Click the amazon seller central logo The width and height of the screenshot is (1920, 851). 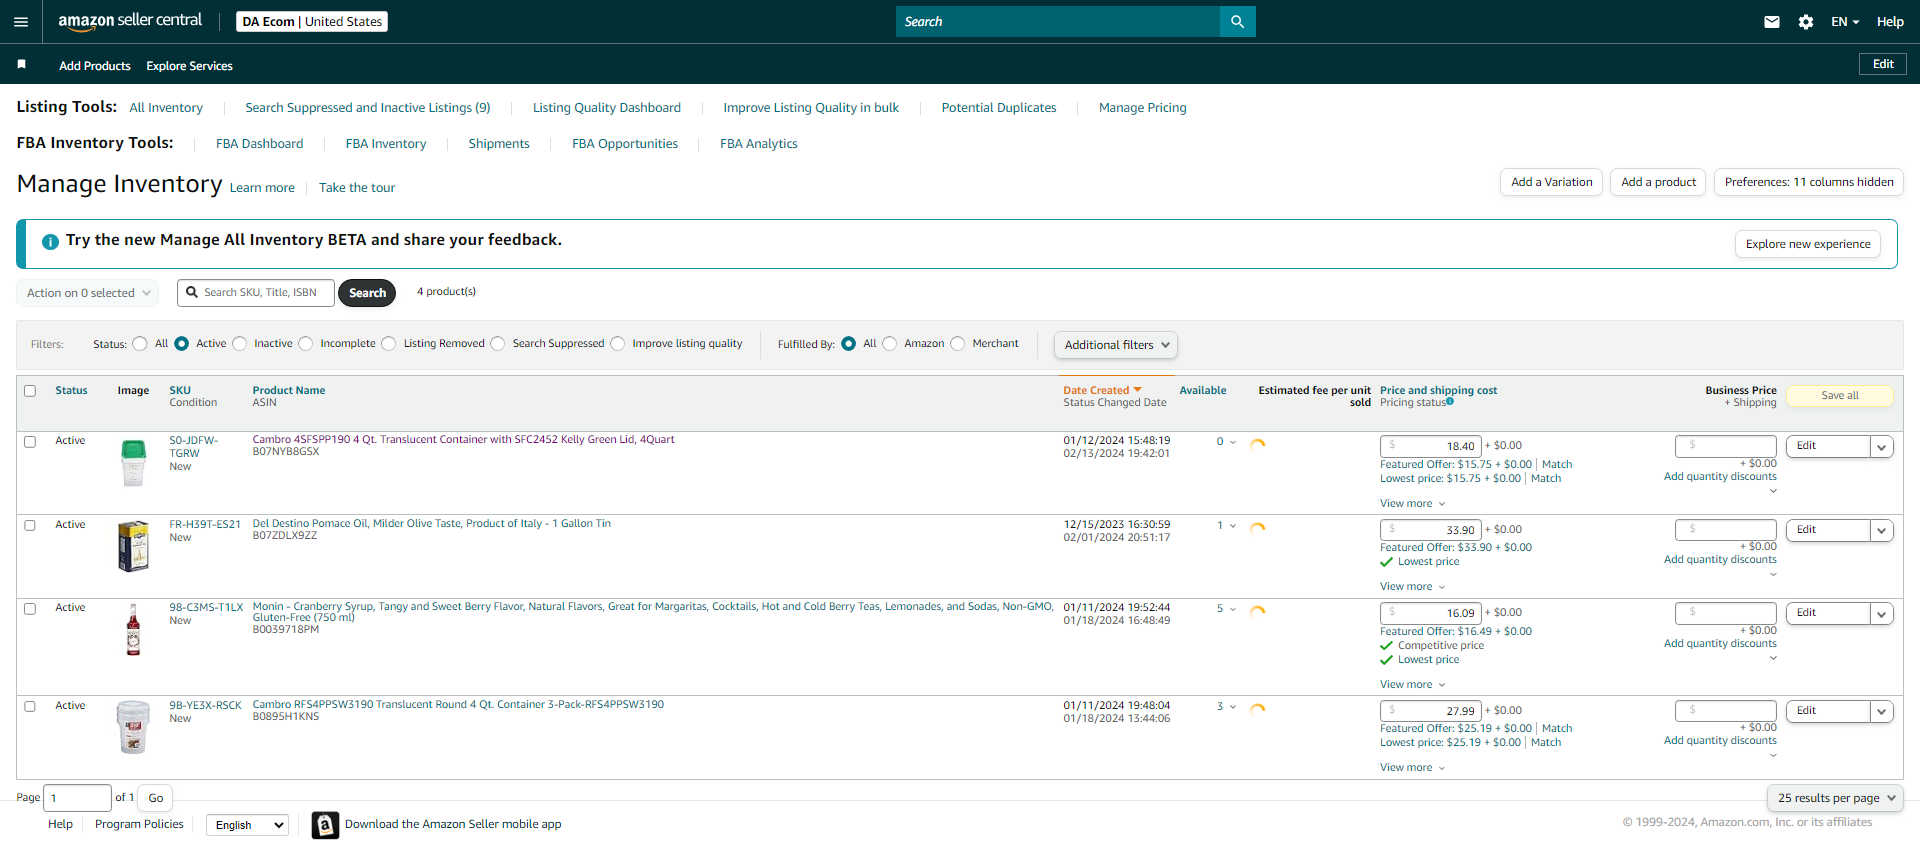tap(130, 21)
